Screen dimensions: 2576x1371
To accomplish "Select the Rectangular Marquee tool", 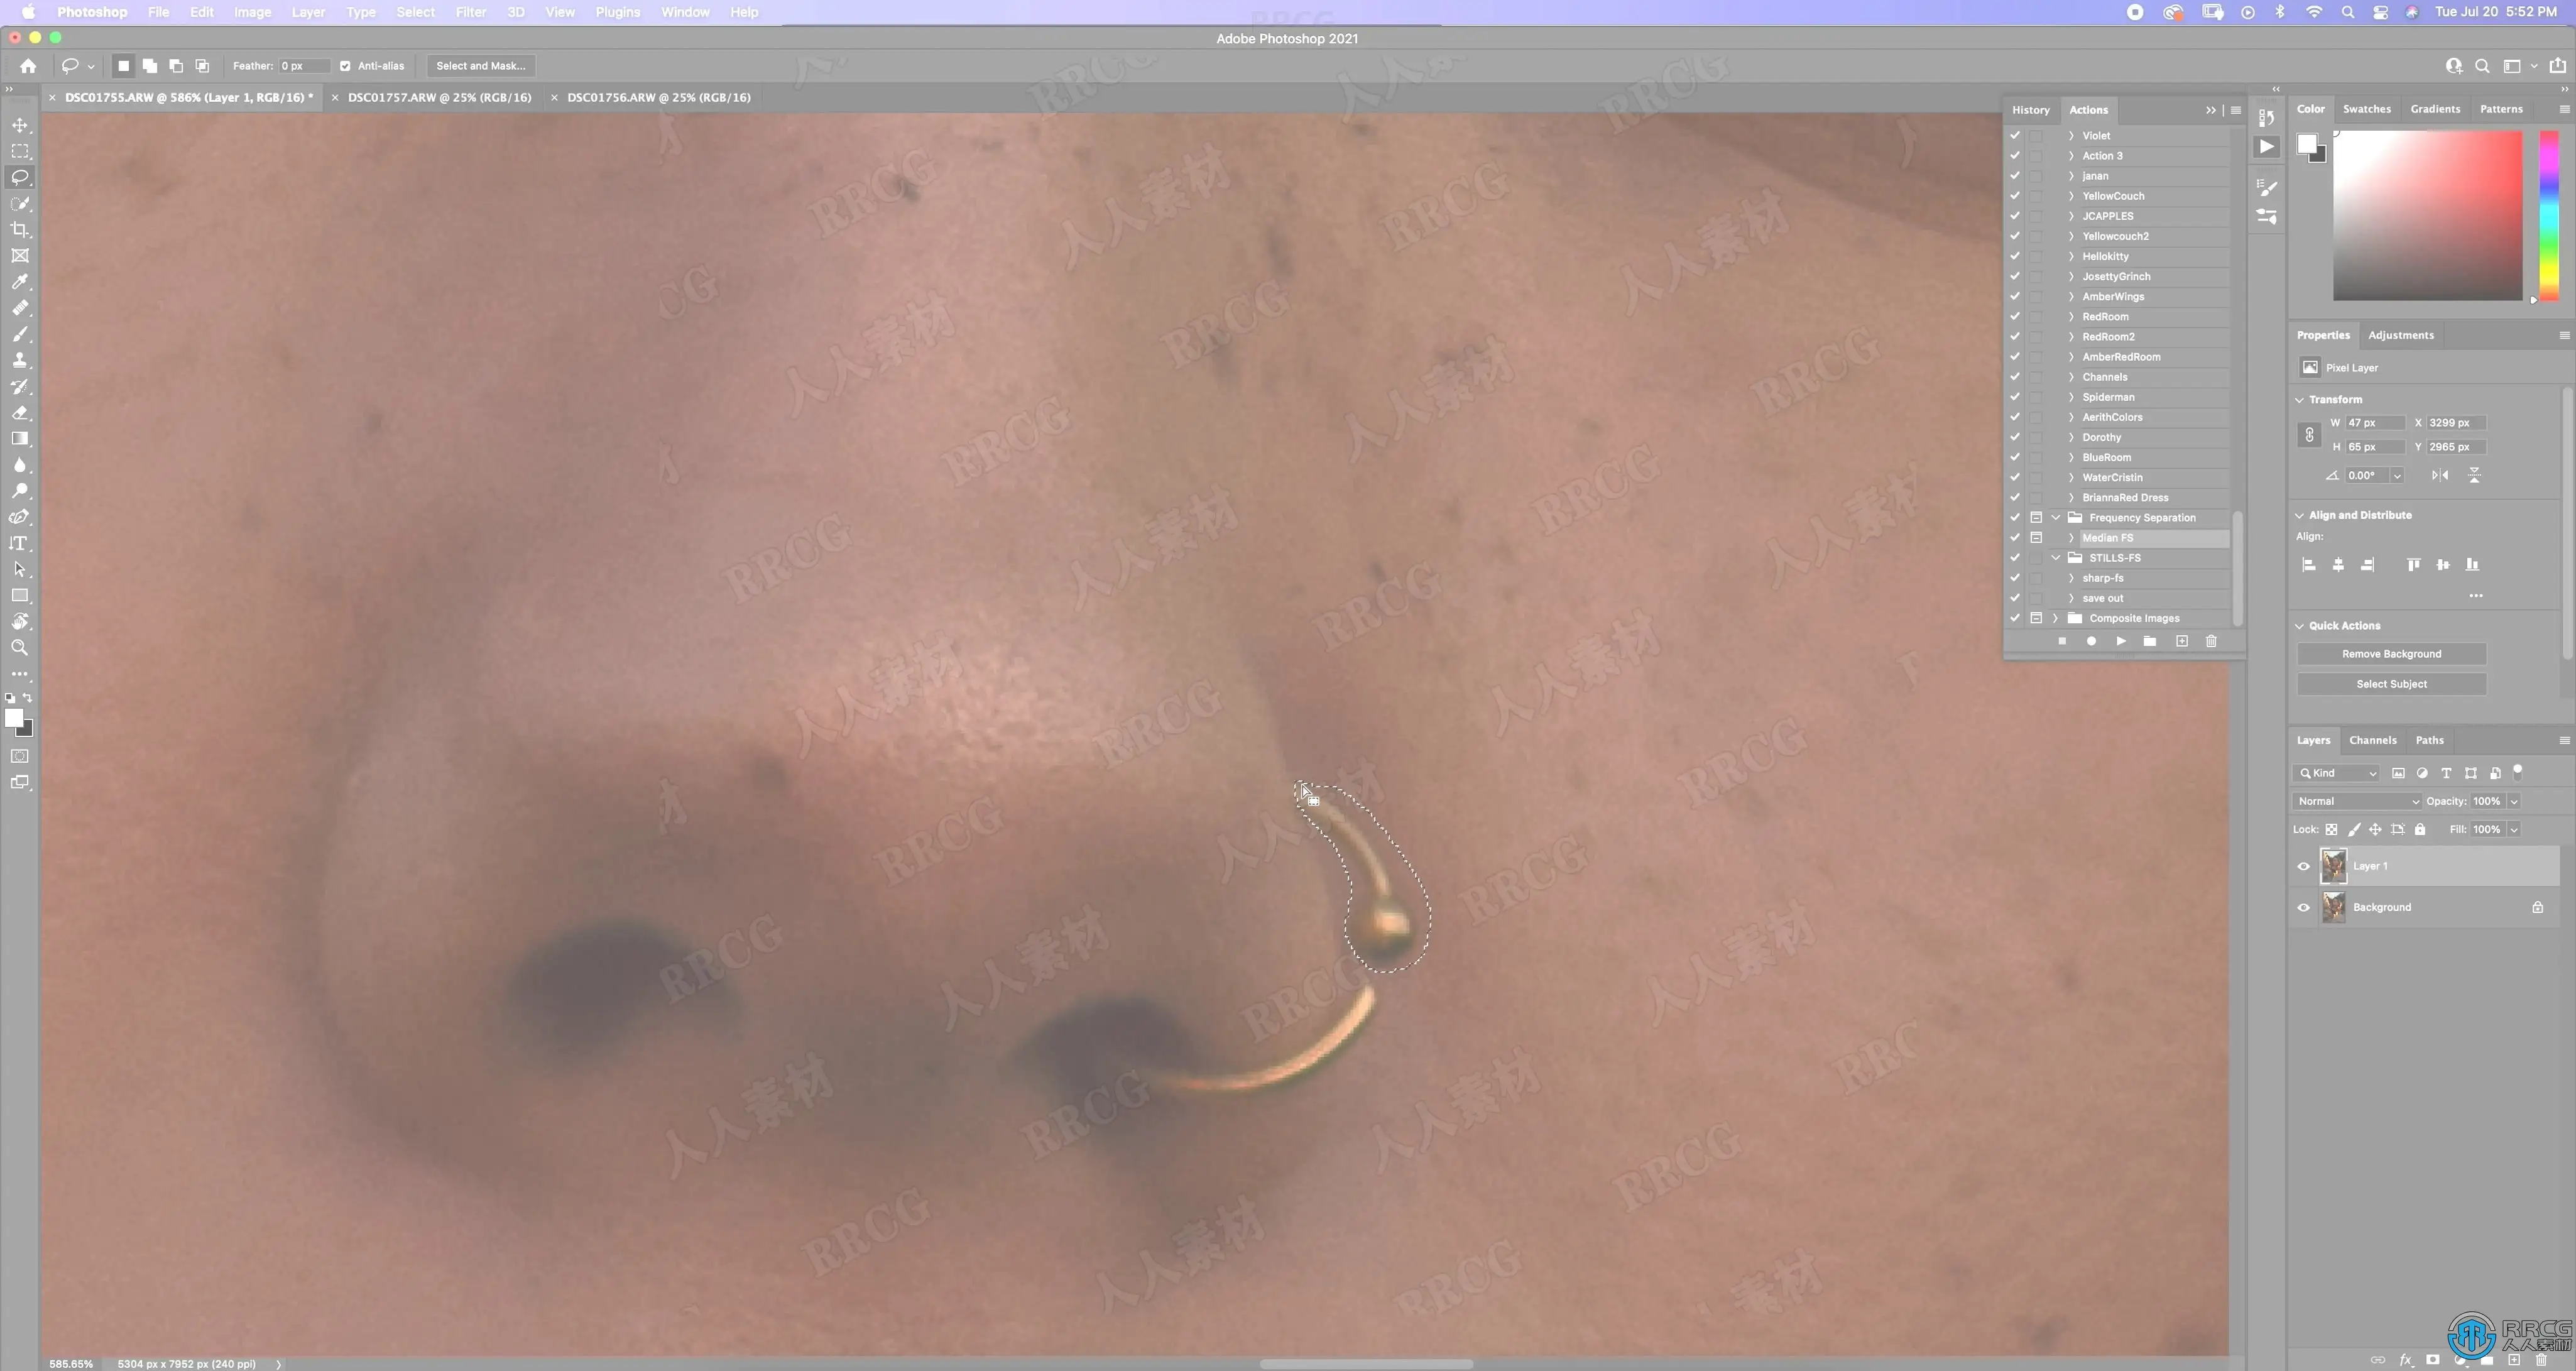I will 20,152.
